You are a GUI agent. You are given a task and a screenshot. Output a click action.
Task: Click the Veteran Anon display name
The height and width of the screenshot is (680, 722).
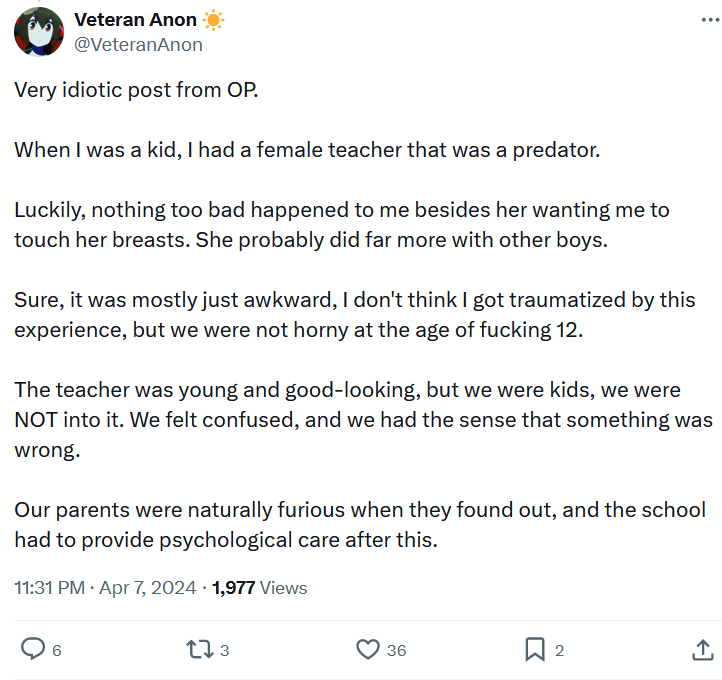tap(135, 20)
